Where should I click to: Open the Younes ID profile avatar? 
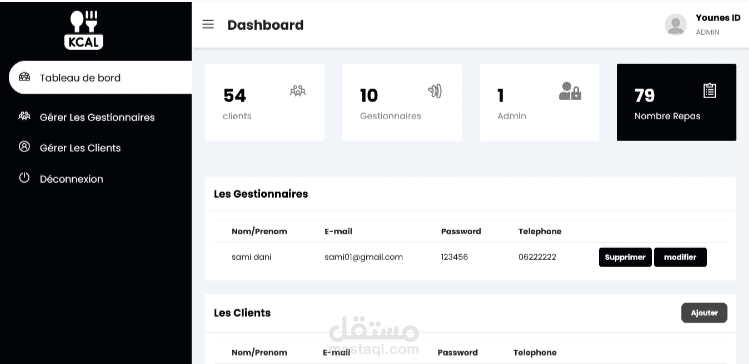tap(675, 24)
